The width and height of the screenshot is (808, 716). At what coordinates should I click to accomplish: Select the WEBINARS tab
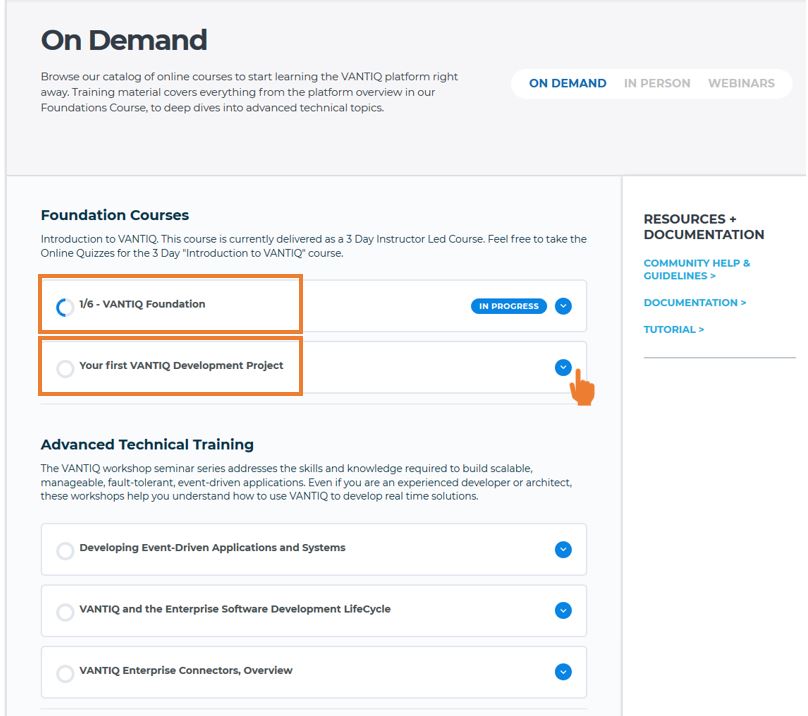tap(741, 83)
